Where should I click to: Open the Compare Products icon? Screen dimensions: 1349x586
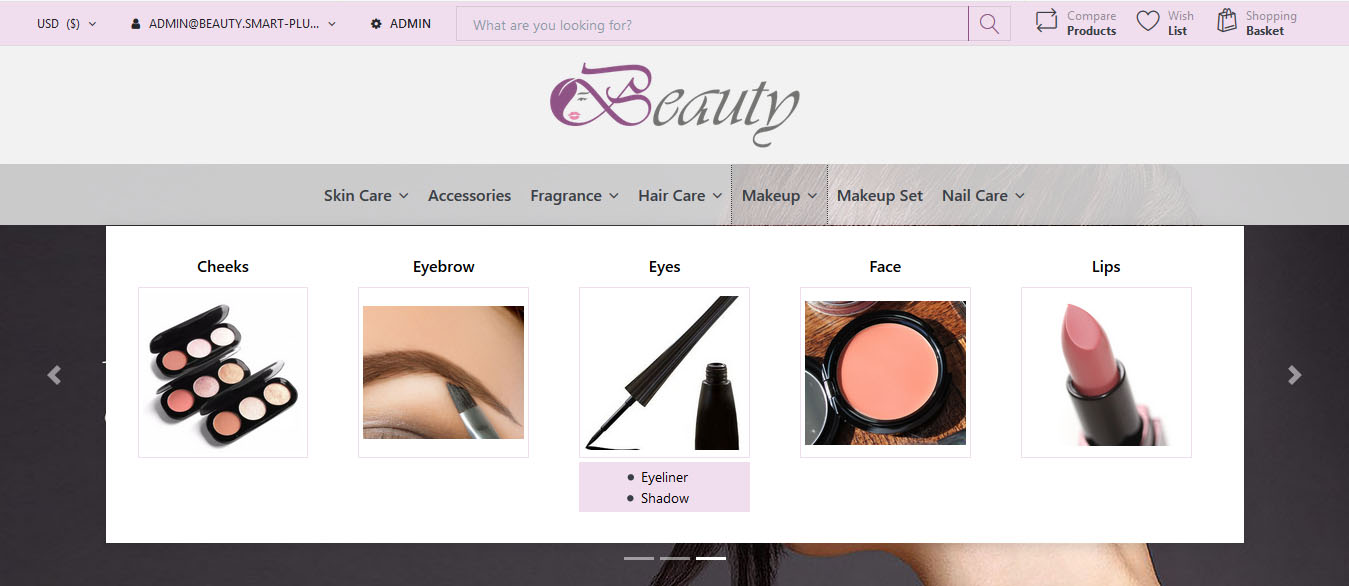coord(1046,22)
